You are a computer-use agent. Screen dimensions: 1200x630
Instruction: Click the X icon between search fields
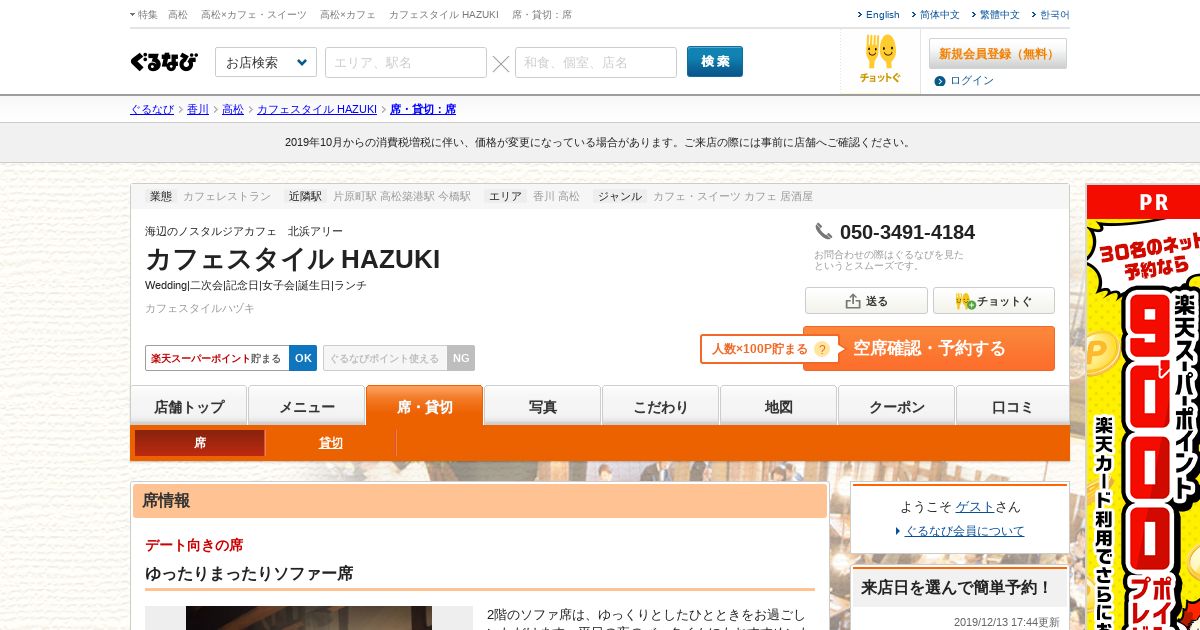(501, 63)
